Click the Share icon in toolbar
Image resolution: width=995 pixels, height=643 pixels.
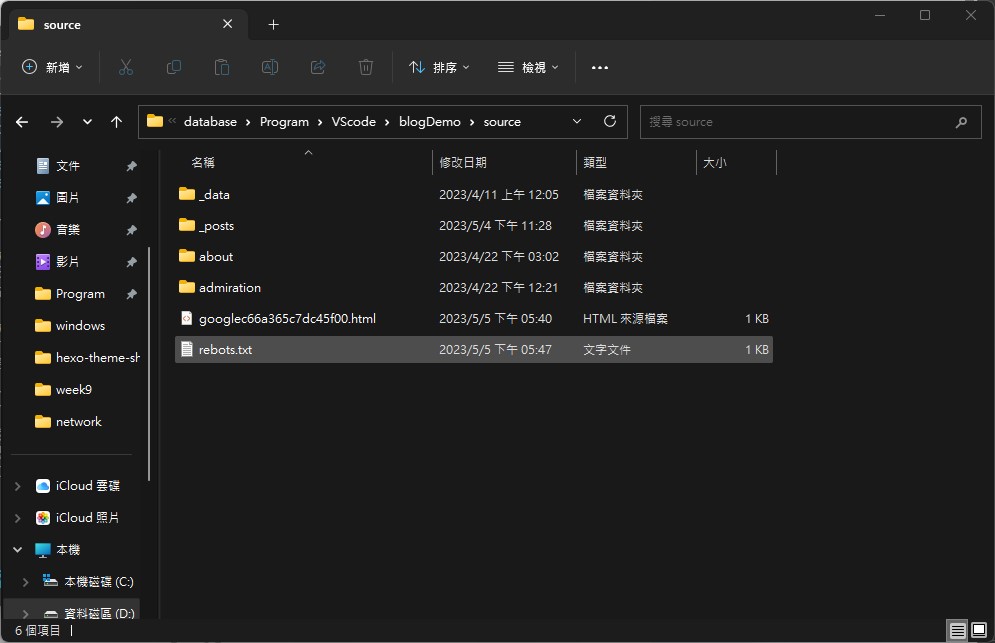click(318, 67)
